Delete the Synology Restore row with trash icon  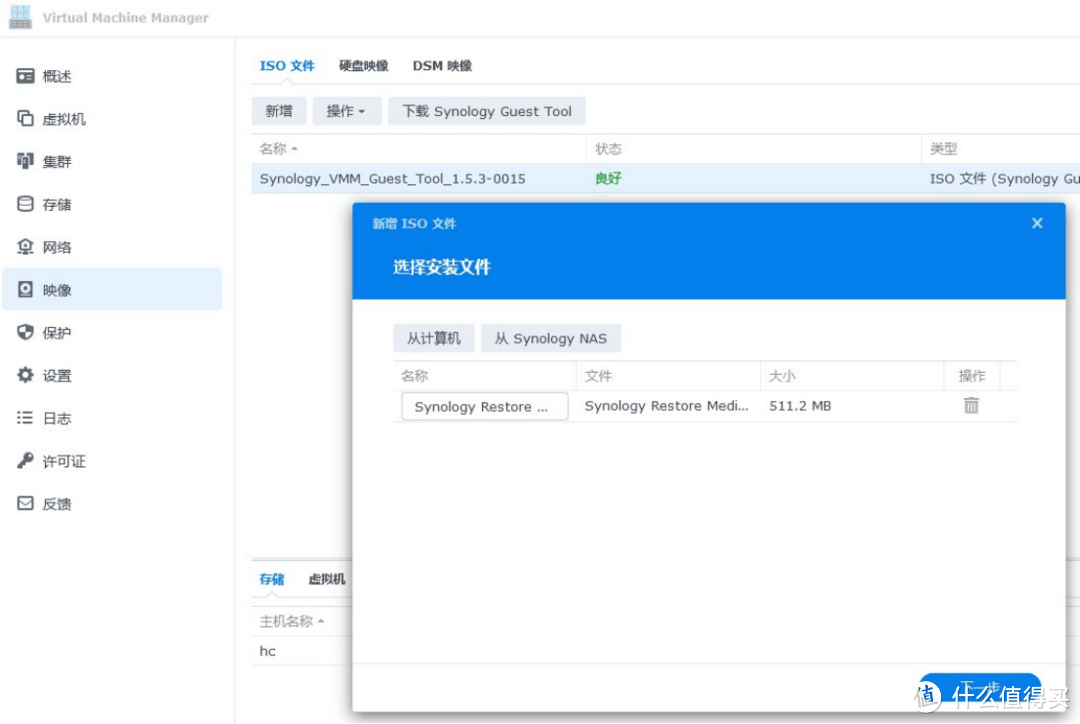pos(971,405)
